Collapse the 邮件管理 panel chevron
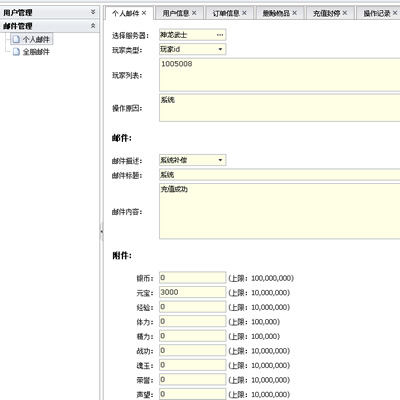 (x=93, y=26)
